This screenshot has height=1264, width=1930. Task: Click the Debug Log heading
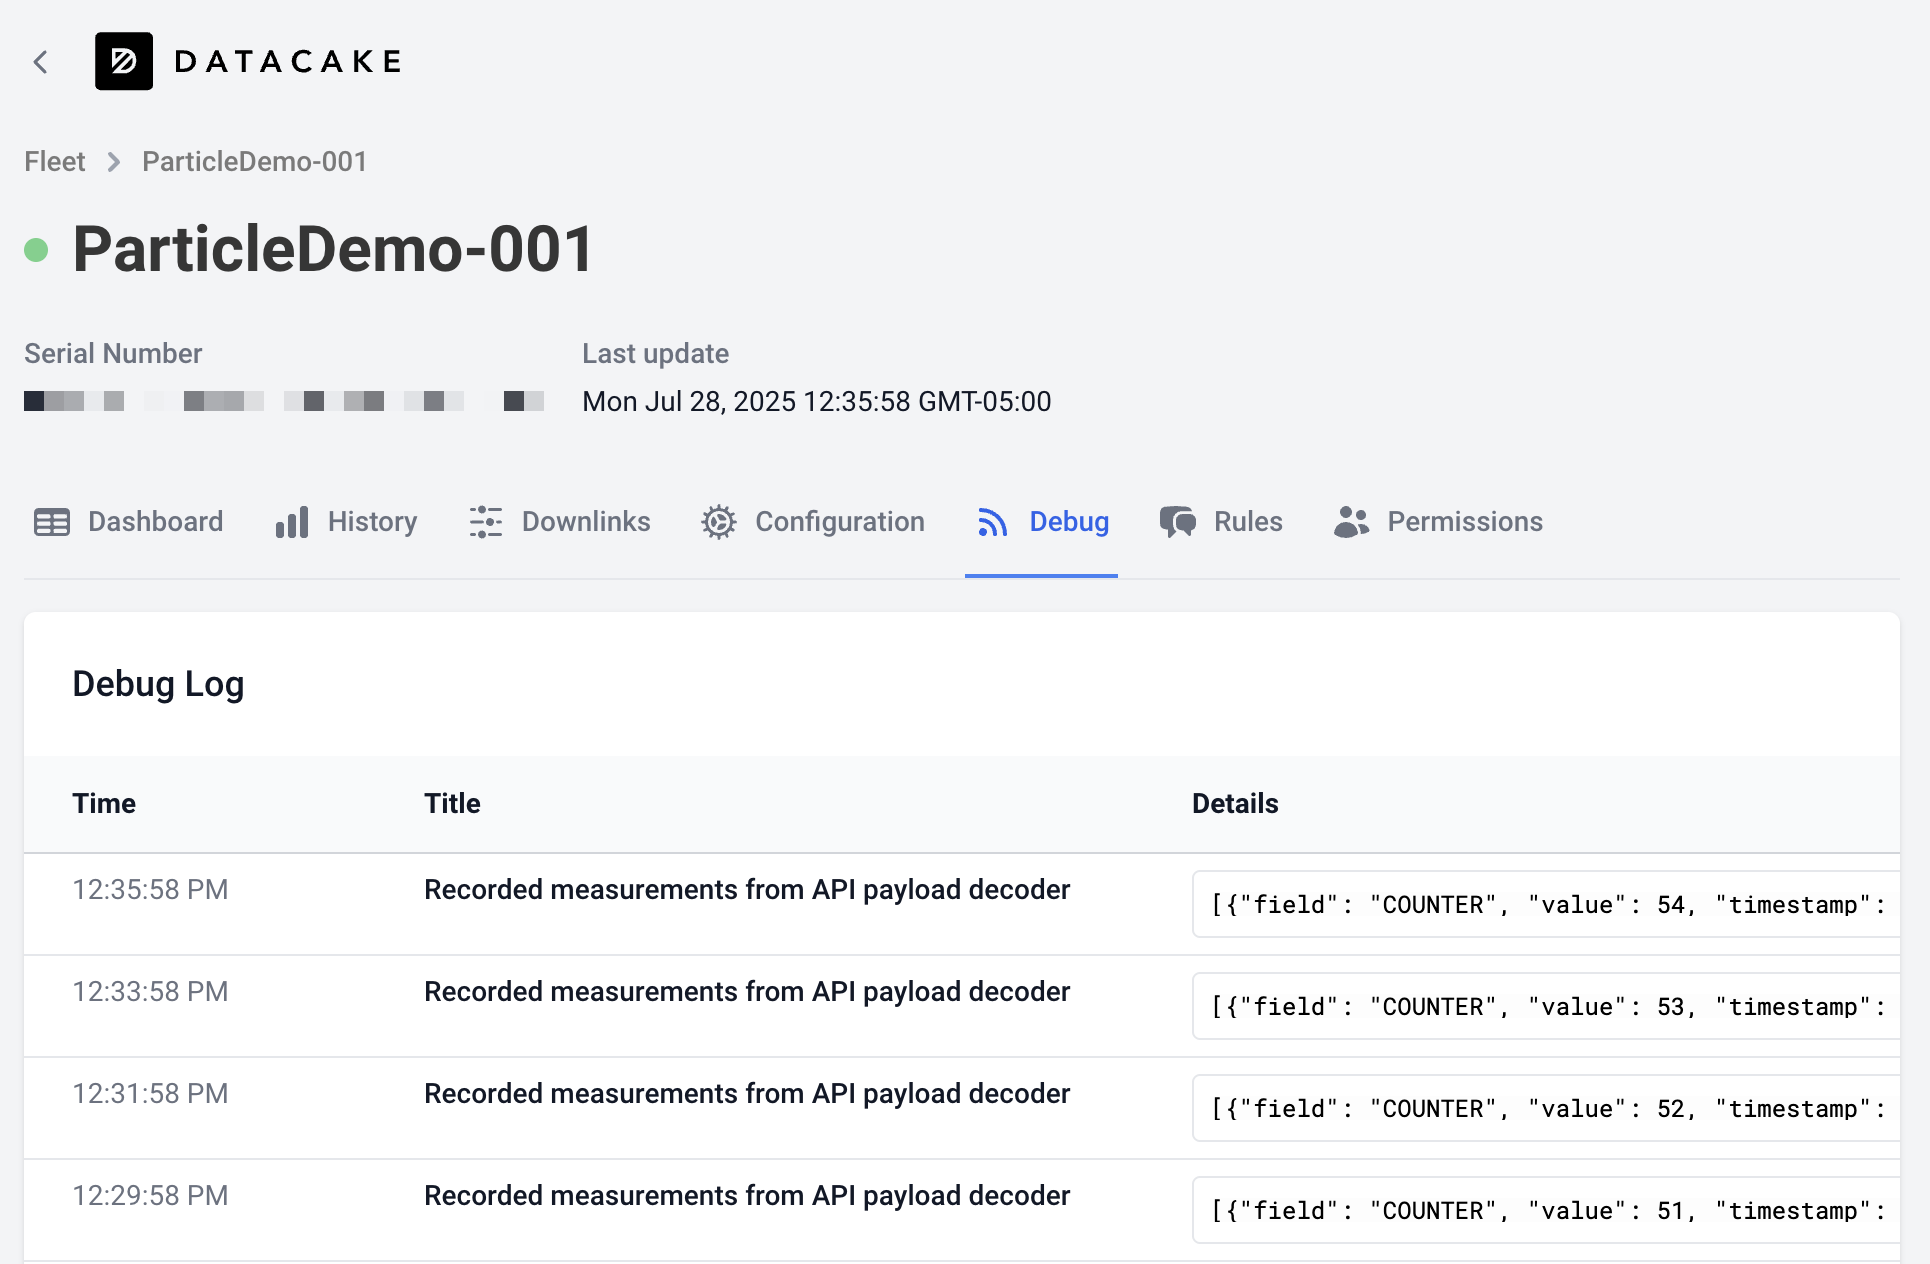point(158,684)
